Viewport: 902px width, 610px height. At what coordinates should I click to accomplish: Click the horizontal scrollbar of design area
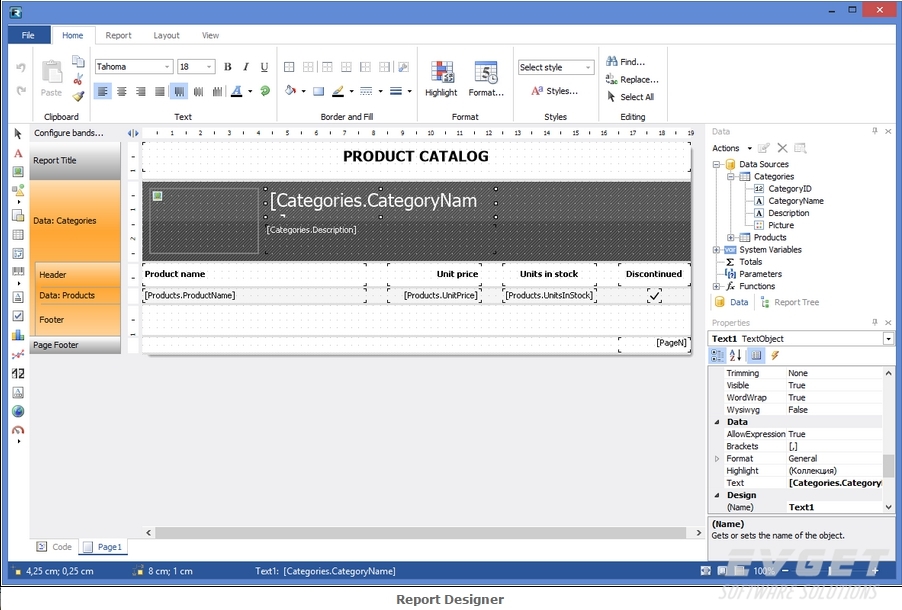click(x=423, y=532)
